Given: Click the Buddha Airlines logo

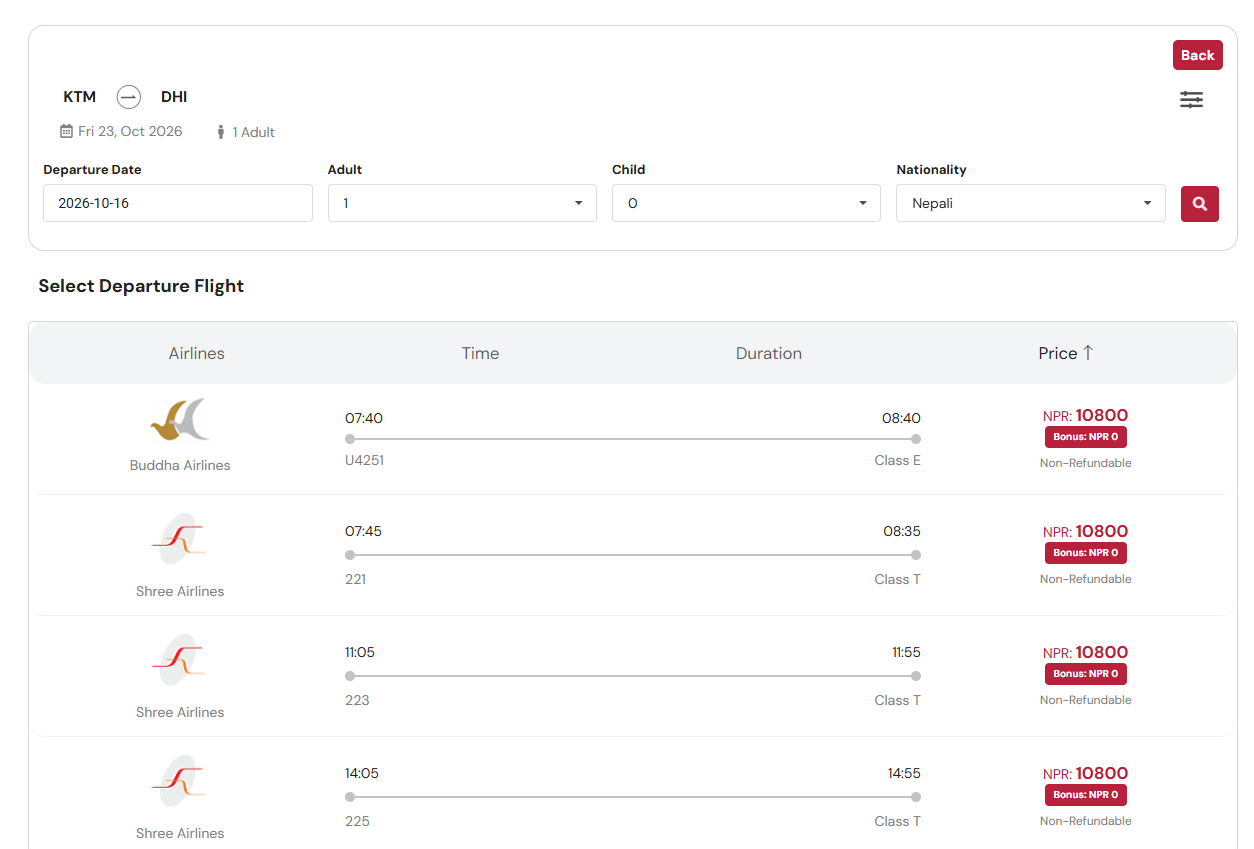Looking at the screenshot, I should click(180, 420).
